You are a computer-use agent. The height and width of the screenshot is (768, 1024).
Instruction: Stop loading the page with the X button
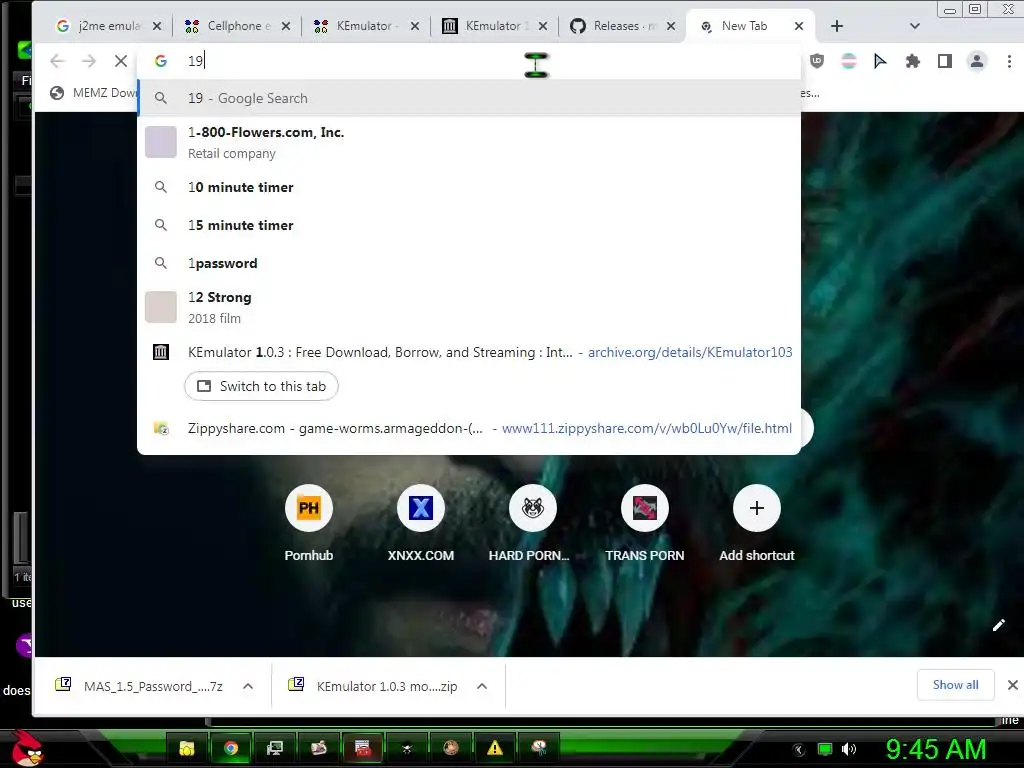click(x=121, y=61)
